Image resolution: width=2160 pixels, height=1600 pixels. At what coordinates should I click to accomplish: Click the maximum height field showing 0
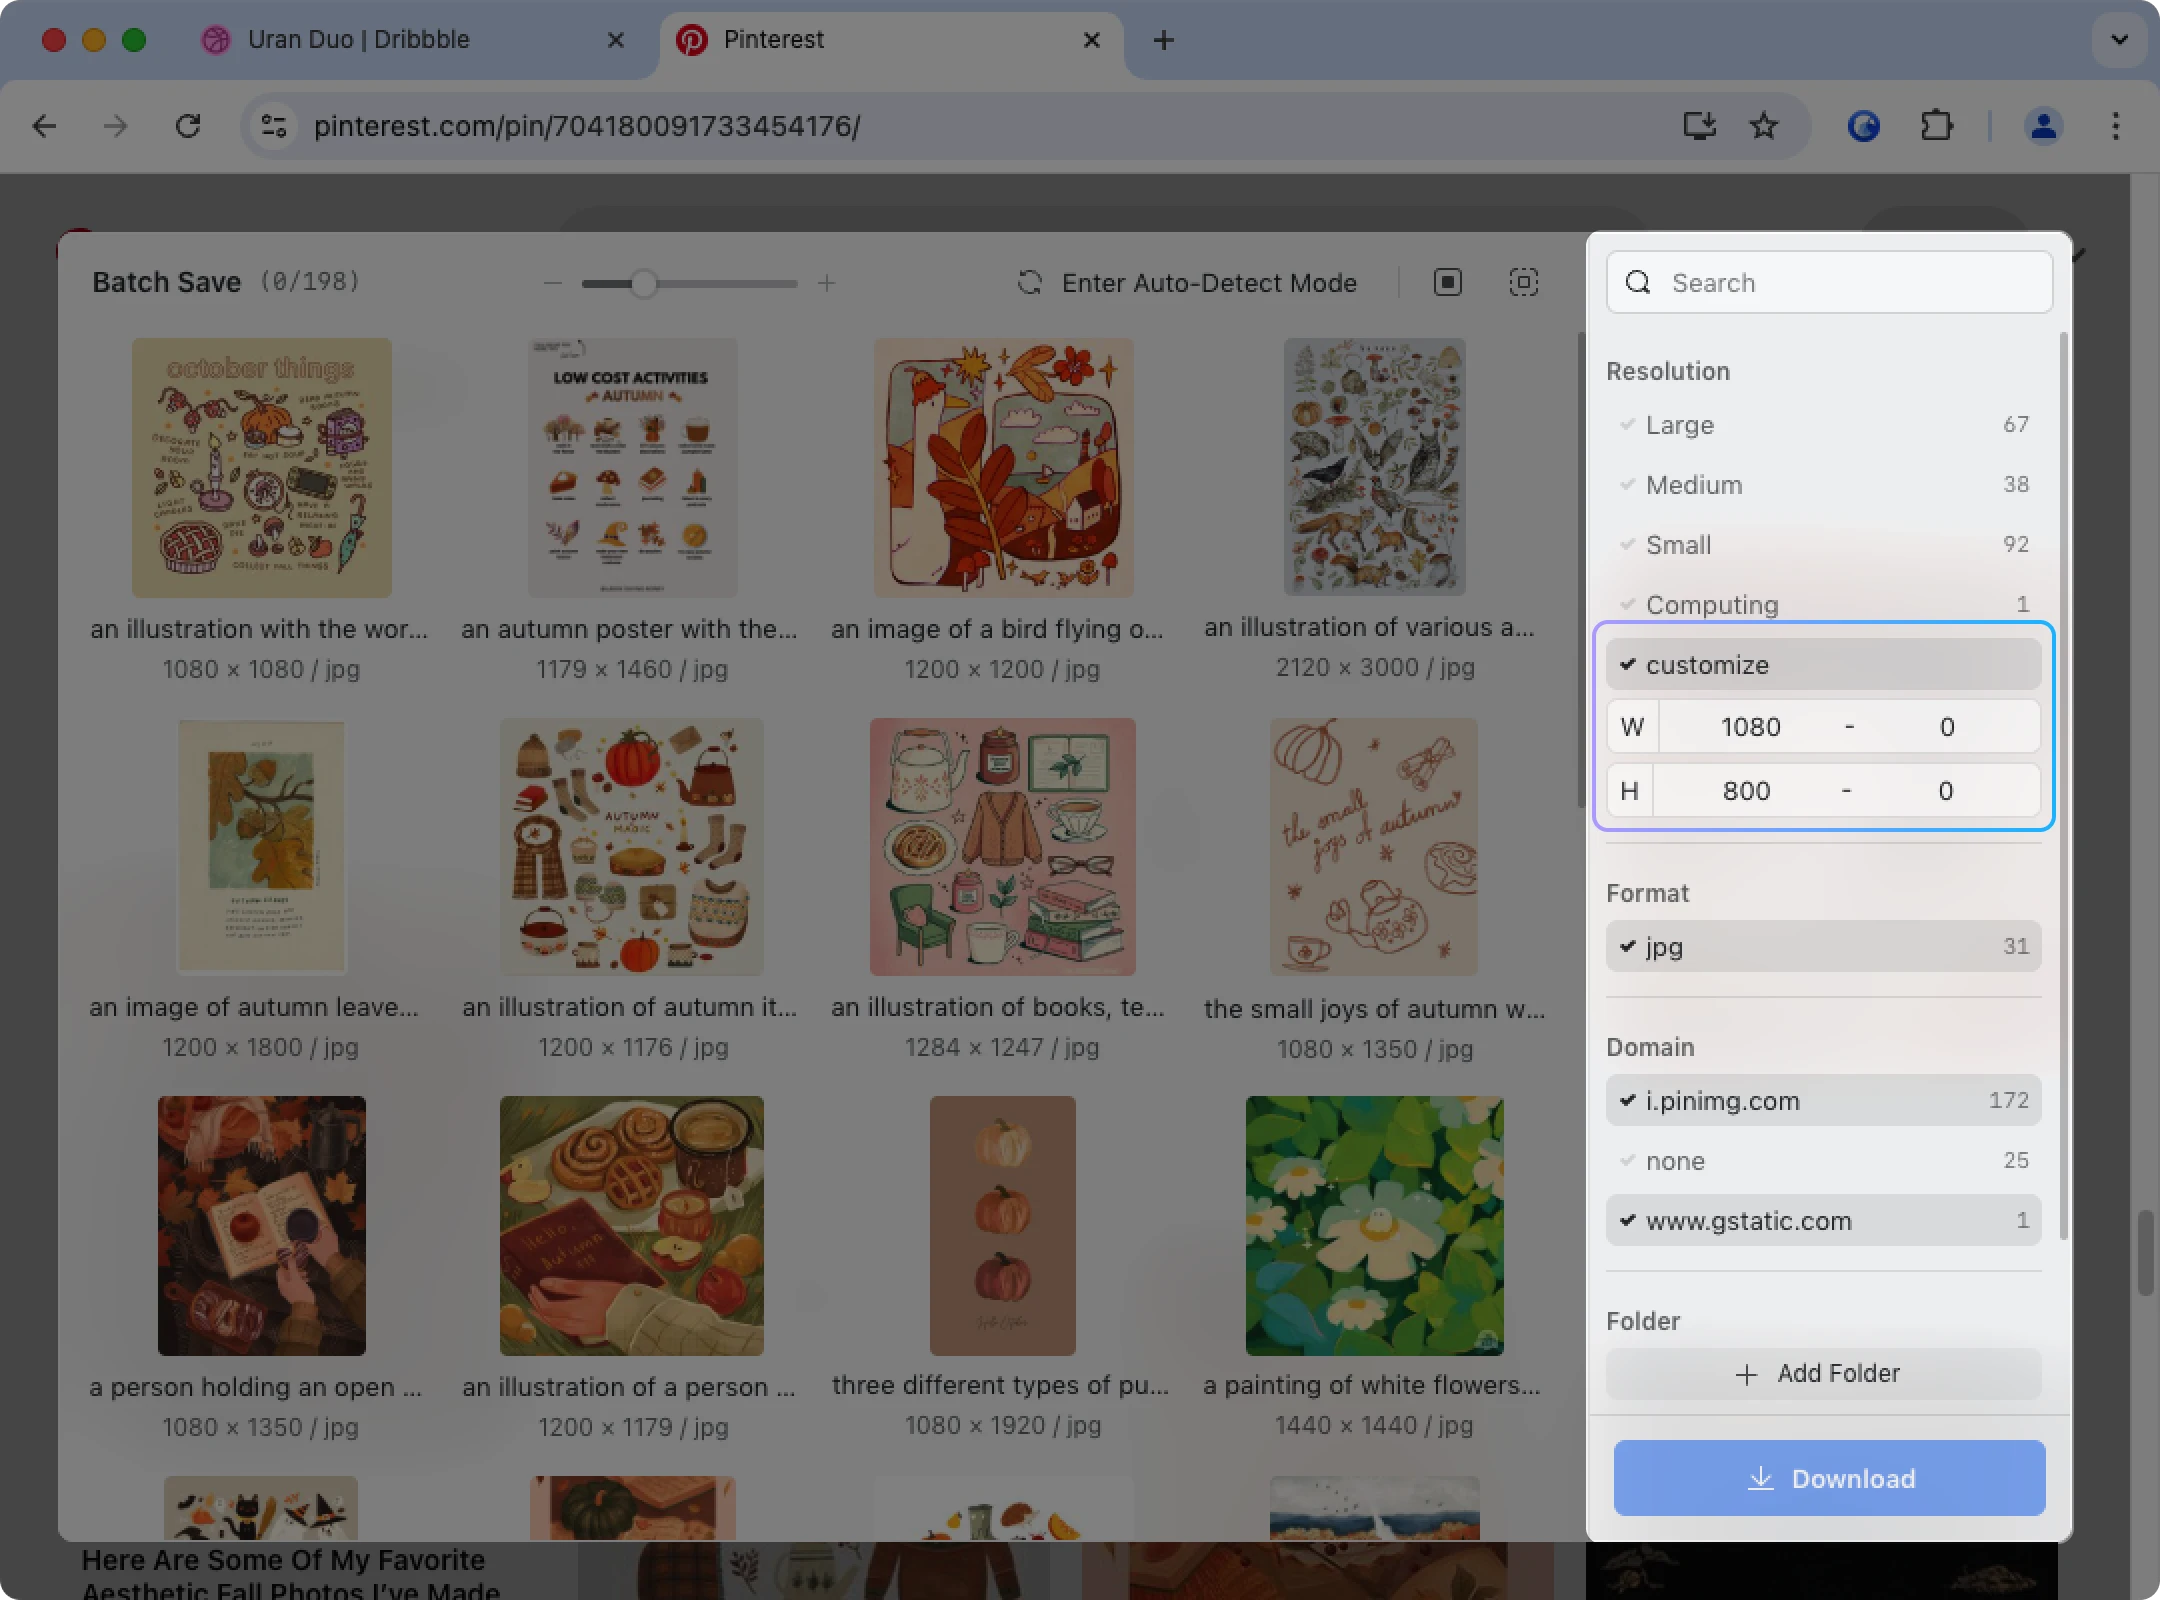coord(1945,791)
